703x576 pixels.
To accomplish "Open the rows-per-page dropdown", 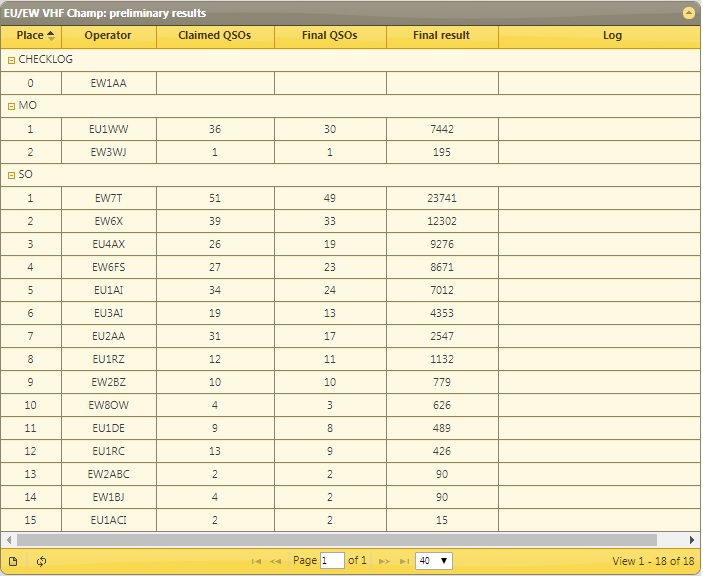I will point(434,561).
